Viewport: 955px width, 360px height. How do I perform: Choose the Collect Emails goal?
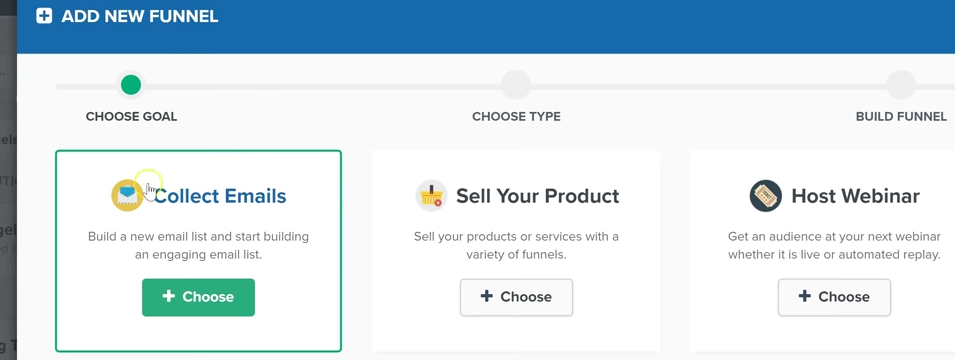point(199,297)
